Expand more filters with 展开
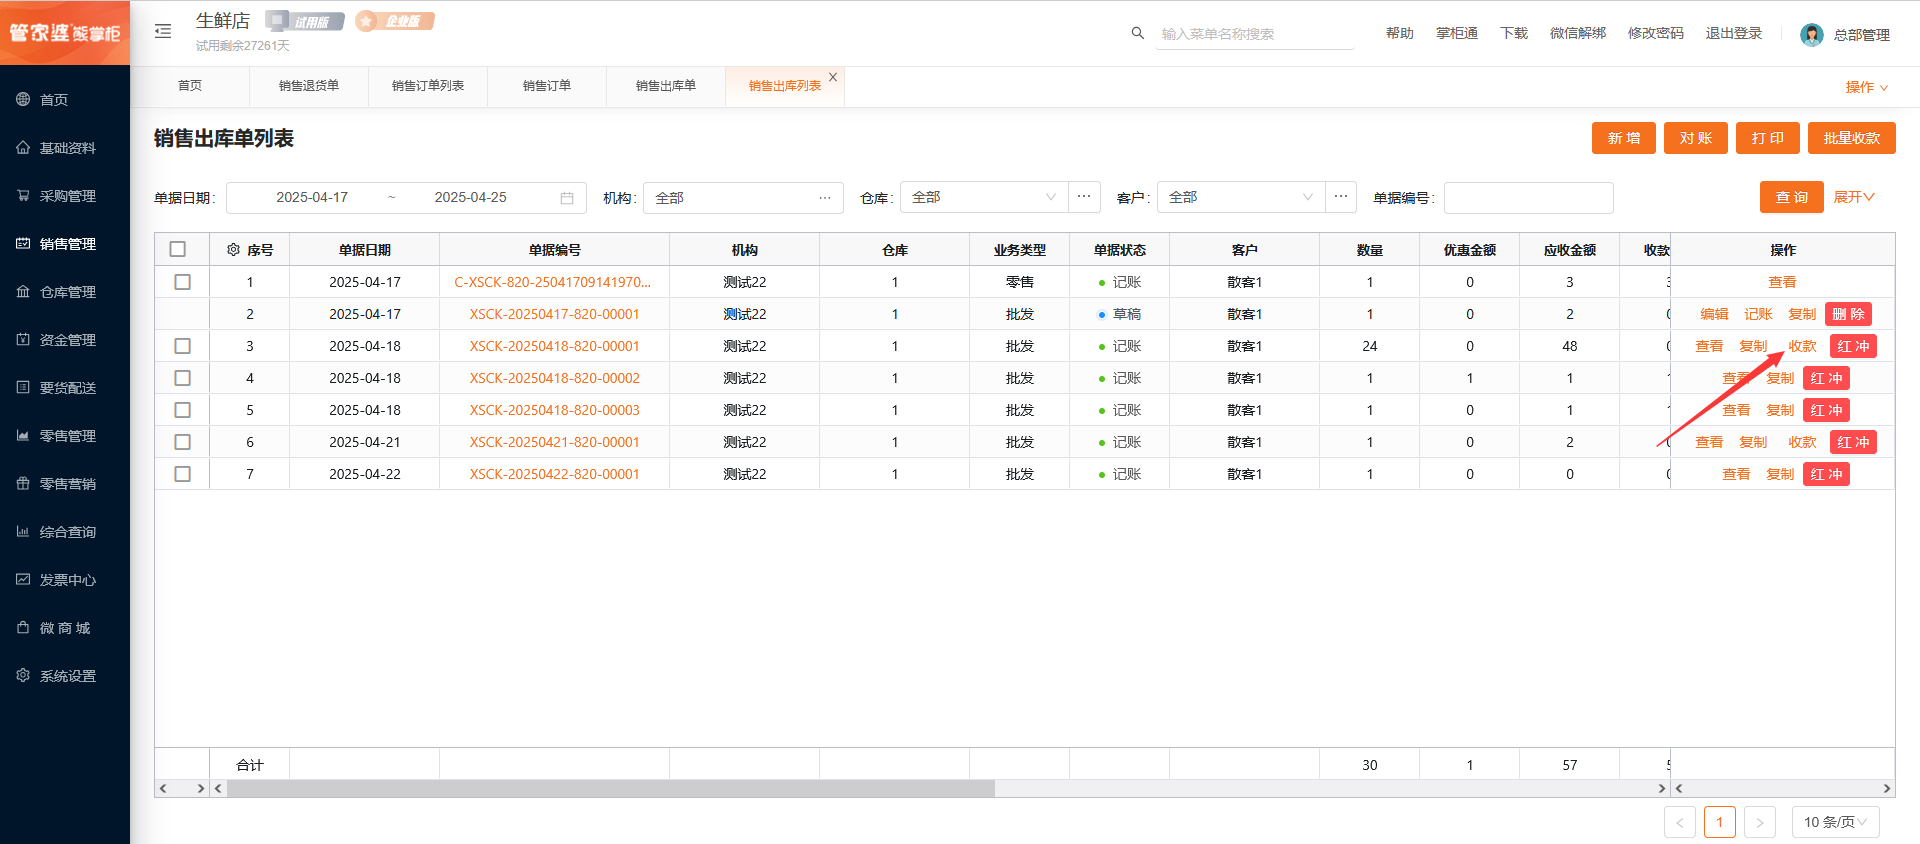1920x844 pixels. pos(1853,197)
